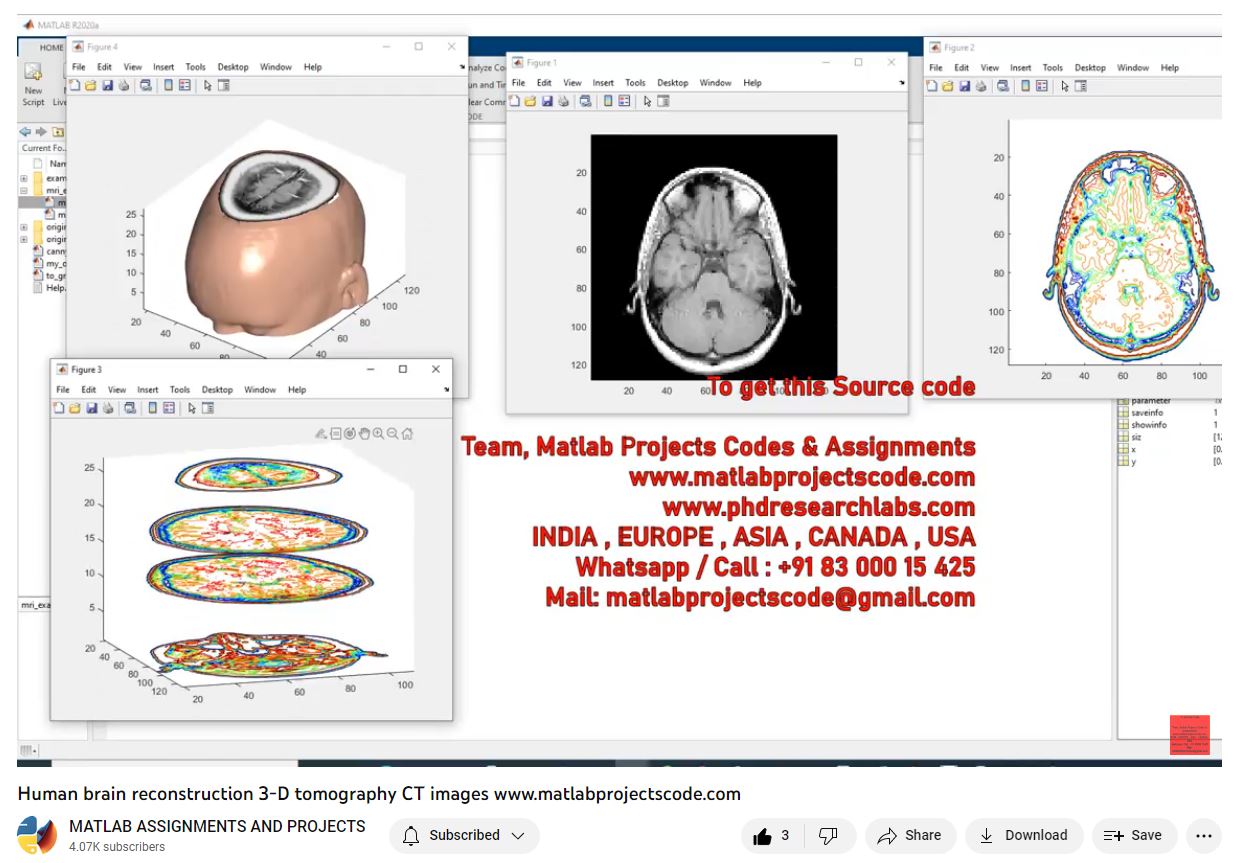The image size is (1240, 863).
Task: Open the Insert menu in Figure 4
Action: click(163, 67)
